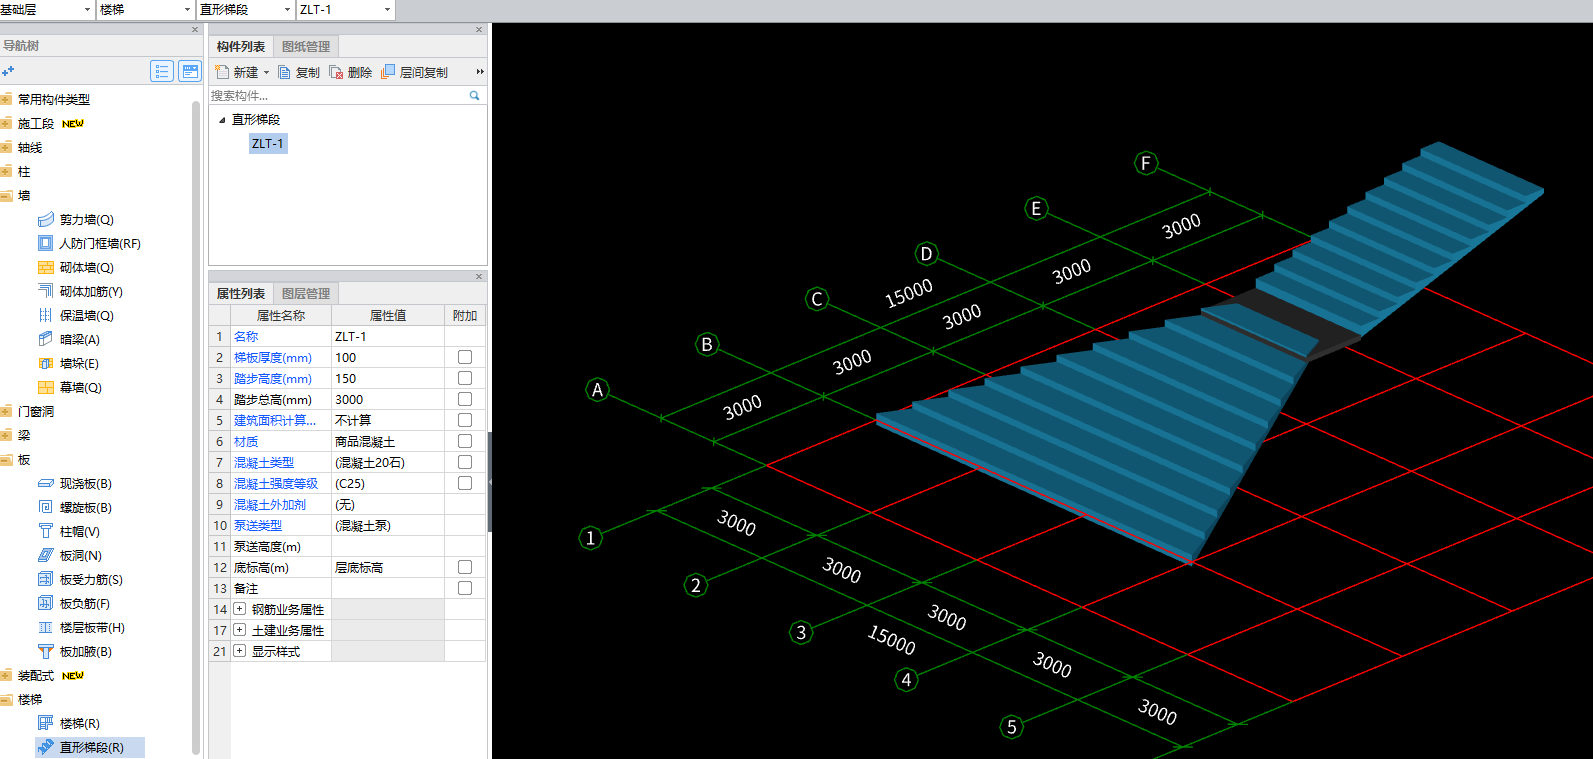Open the 新建 dropdown arrow

click(267, 73)
